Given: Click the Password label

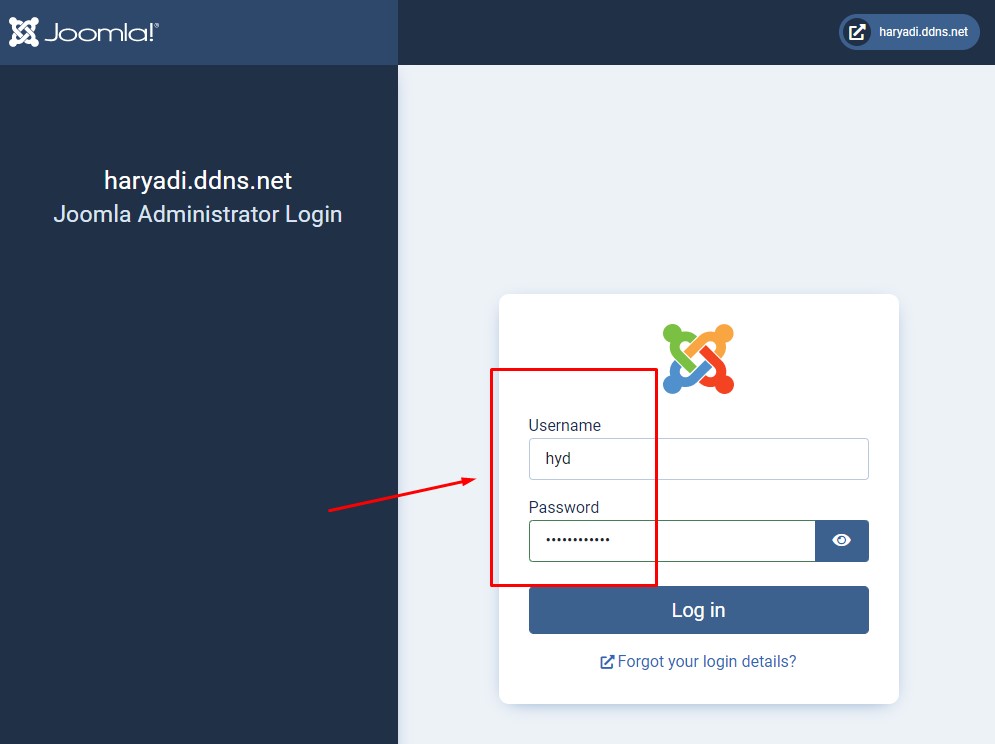Looking at the screenshot, I should pos(563,507).
